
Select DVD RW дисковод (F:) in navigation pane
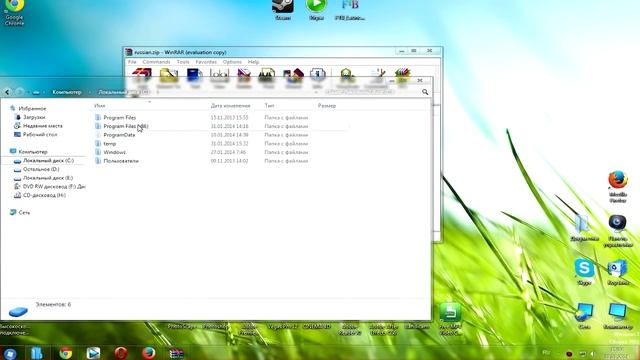(x=54, y=187)
